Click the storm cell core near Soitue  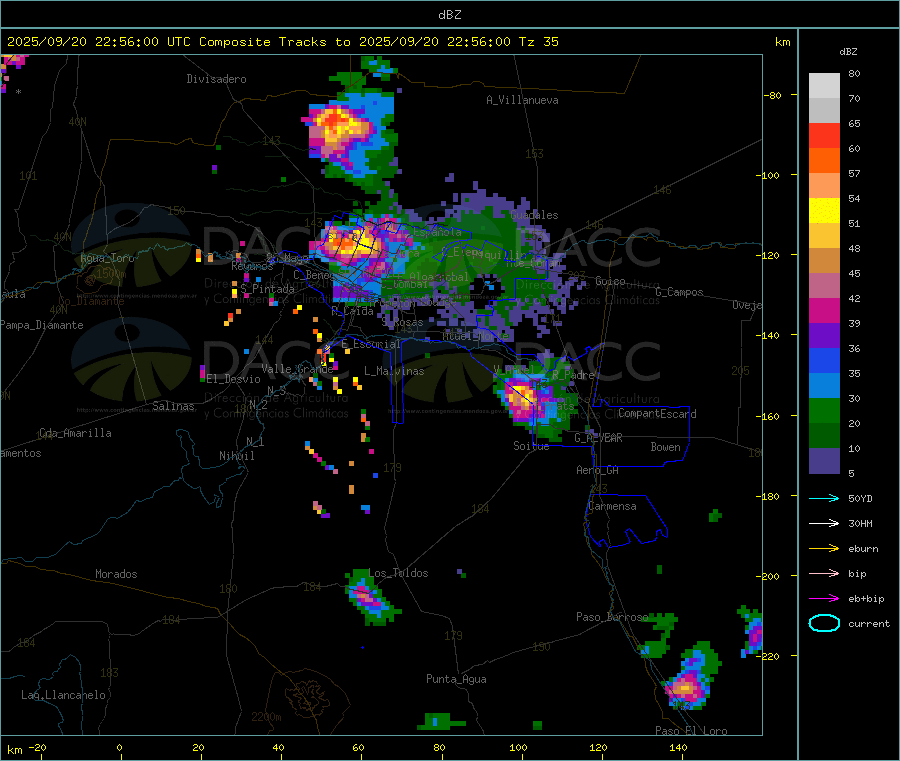[x=522, y=397]
